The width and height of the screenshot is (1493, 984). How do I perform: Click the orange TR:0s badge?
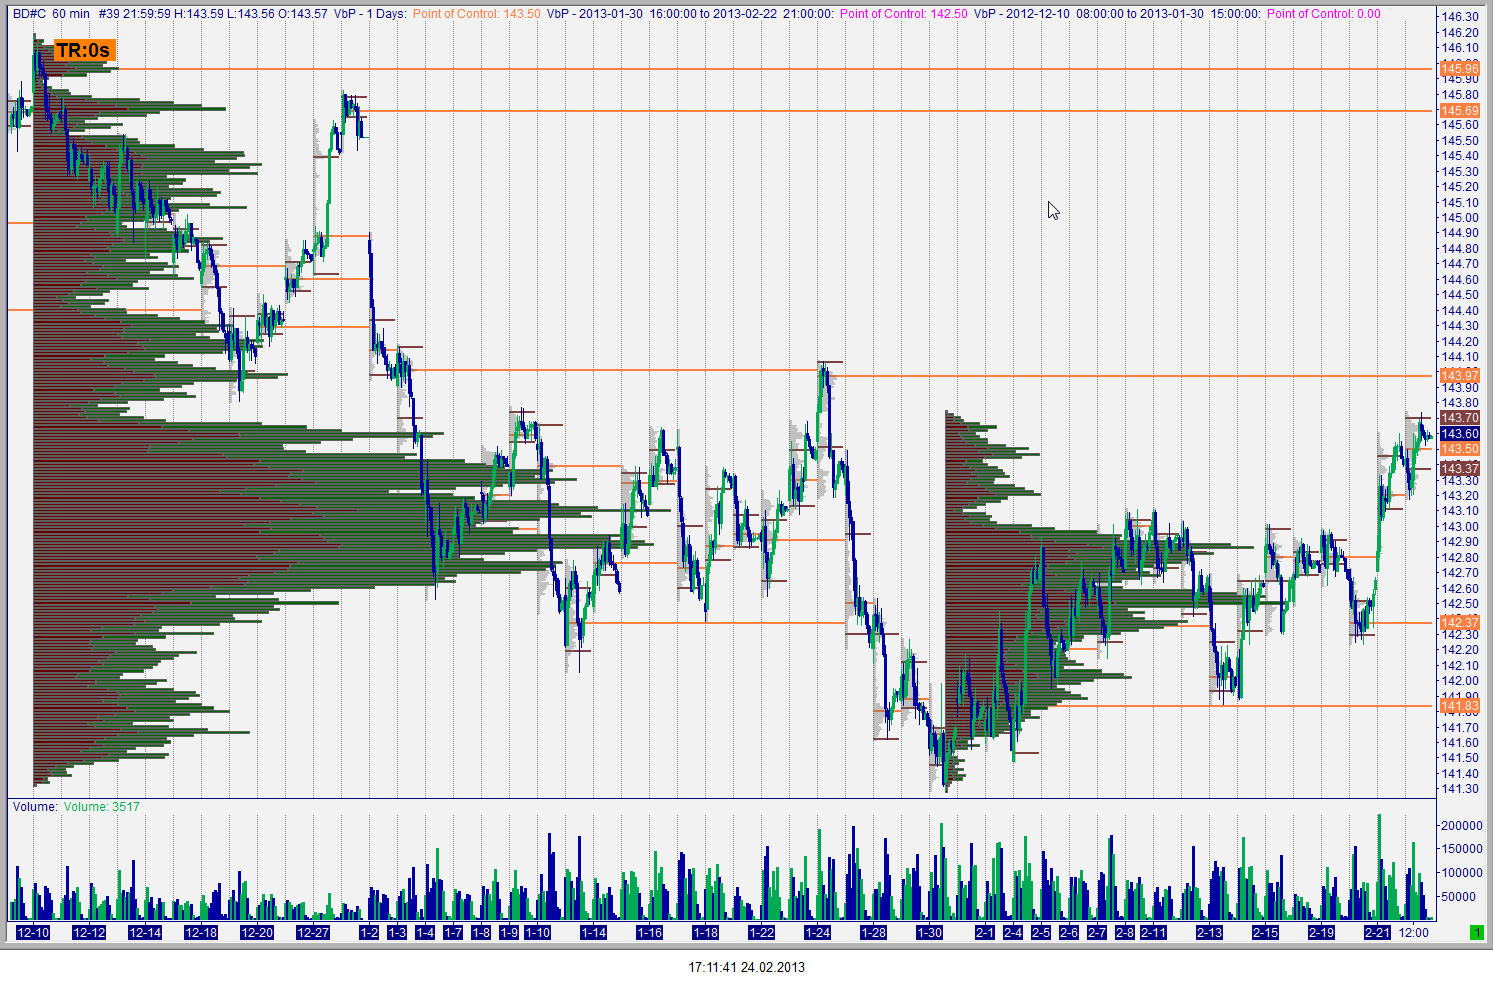coord(83,51)
